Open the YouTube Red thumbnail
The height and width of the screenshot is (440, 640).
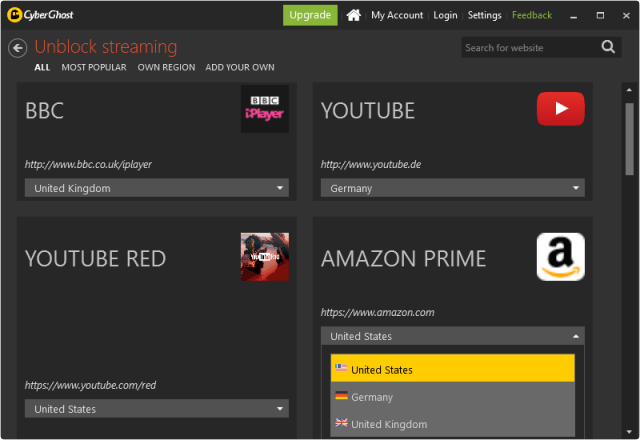[264, 257]
